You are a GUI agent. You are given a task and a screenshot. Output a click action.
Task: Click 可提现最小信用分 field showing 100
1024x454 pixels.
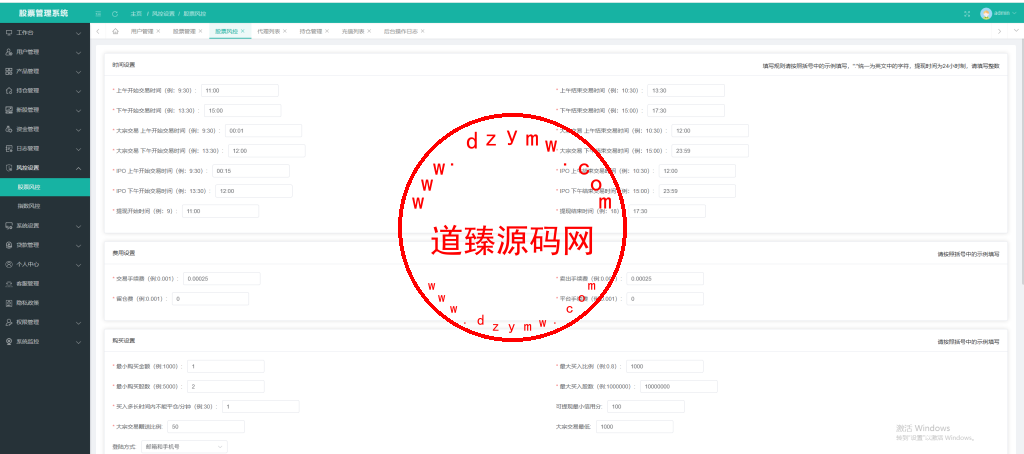pos(646,407)
